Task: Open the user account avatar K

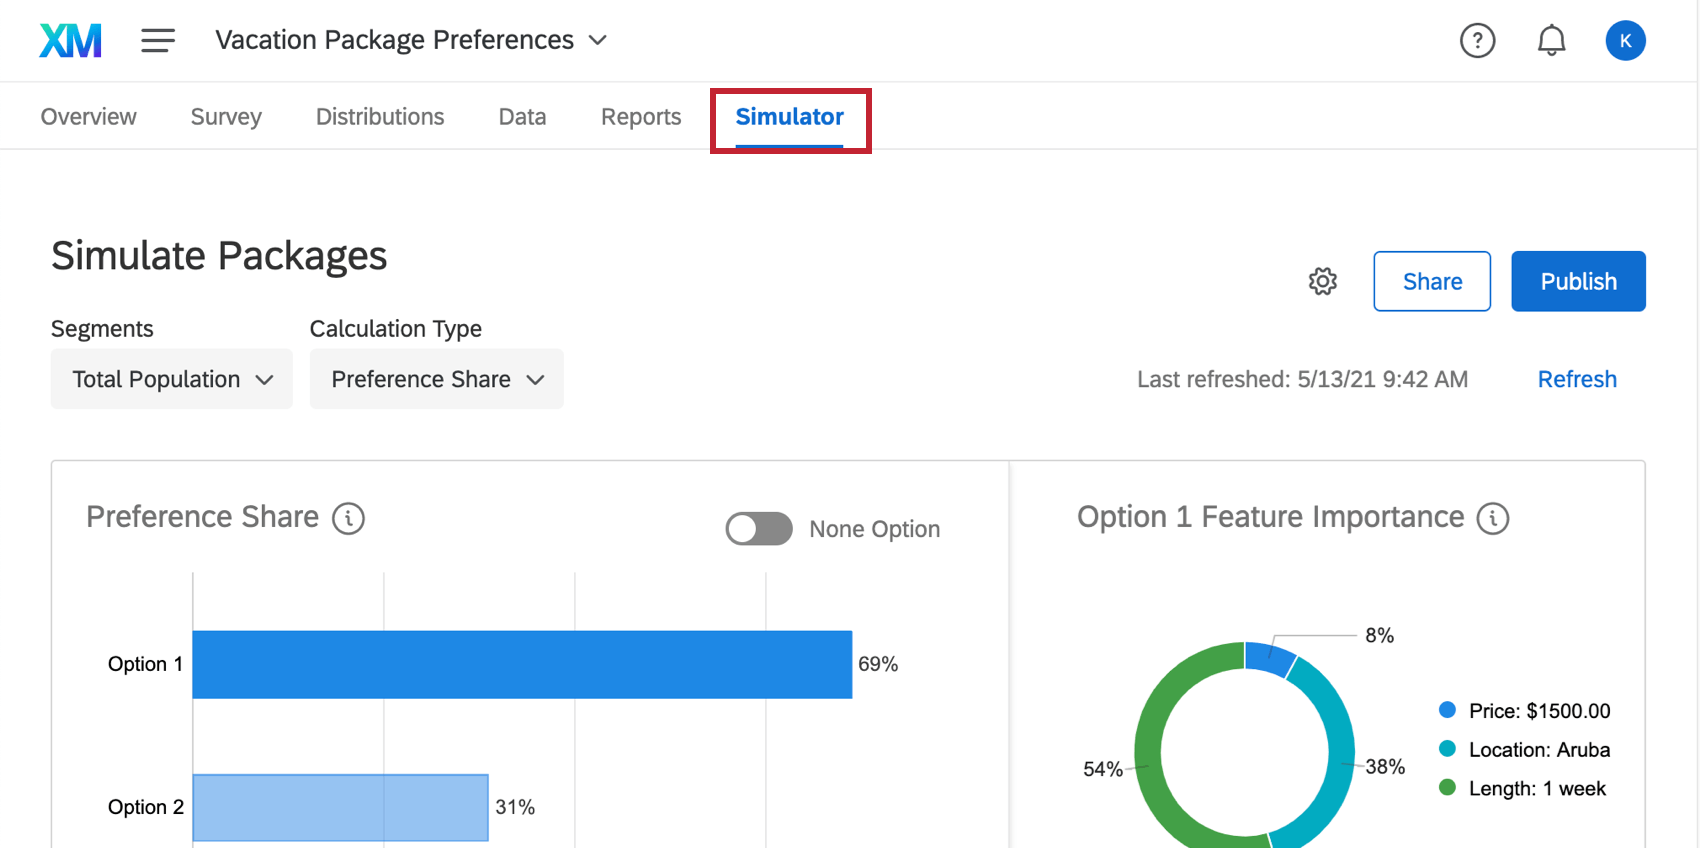Action: (x=1625, y=40)
